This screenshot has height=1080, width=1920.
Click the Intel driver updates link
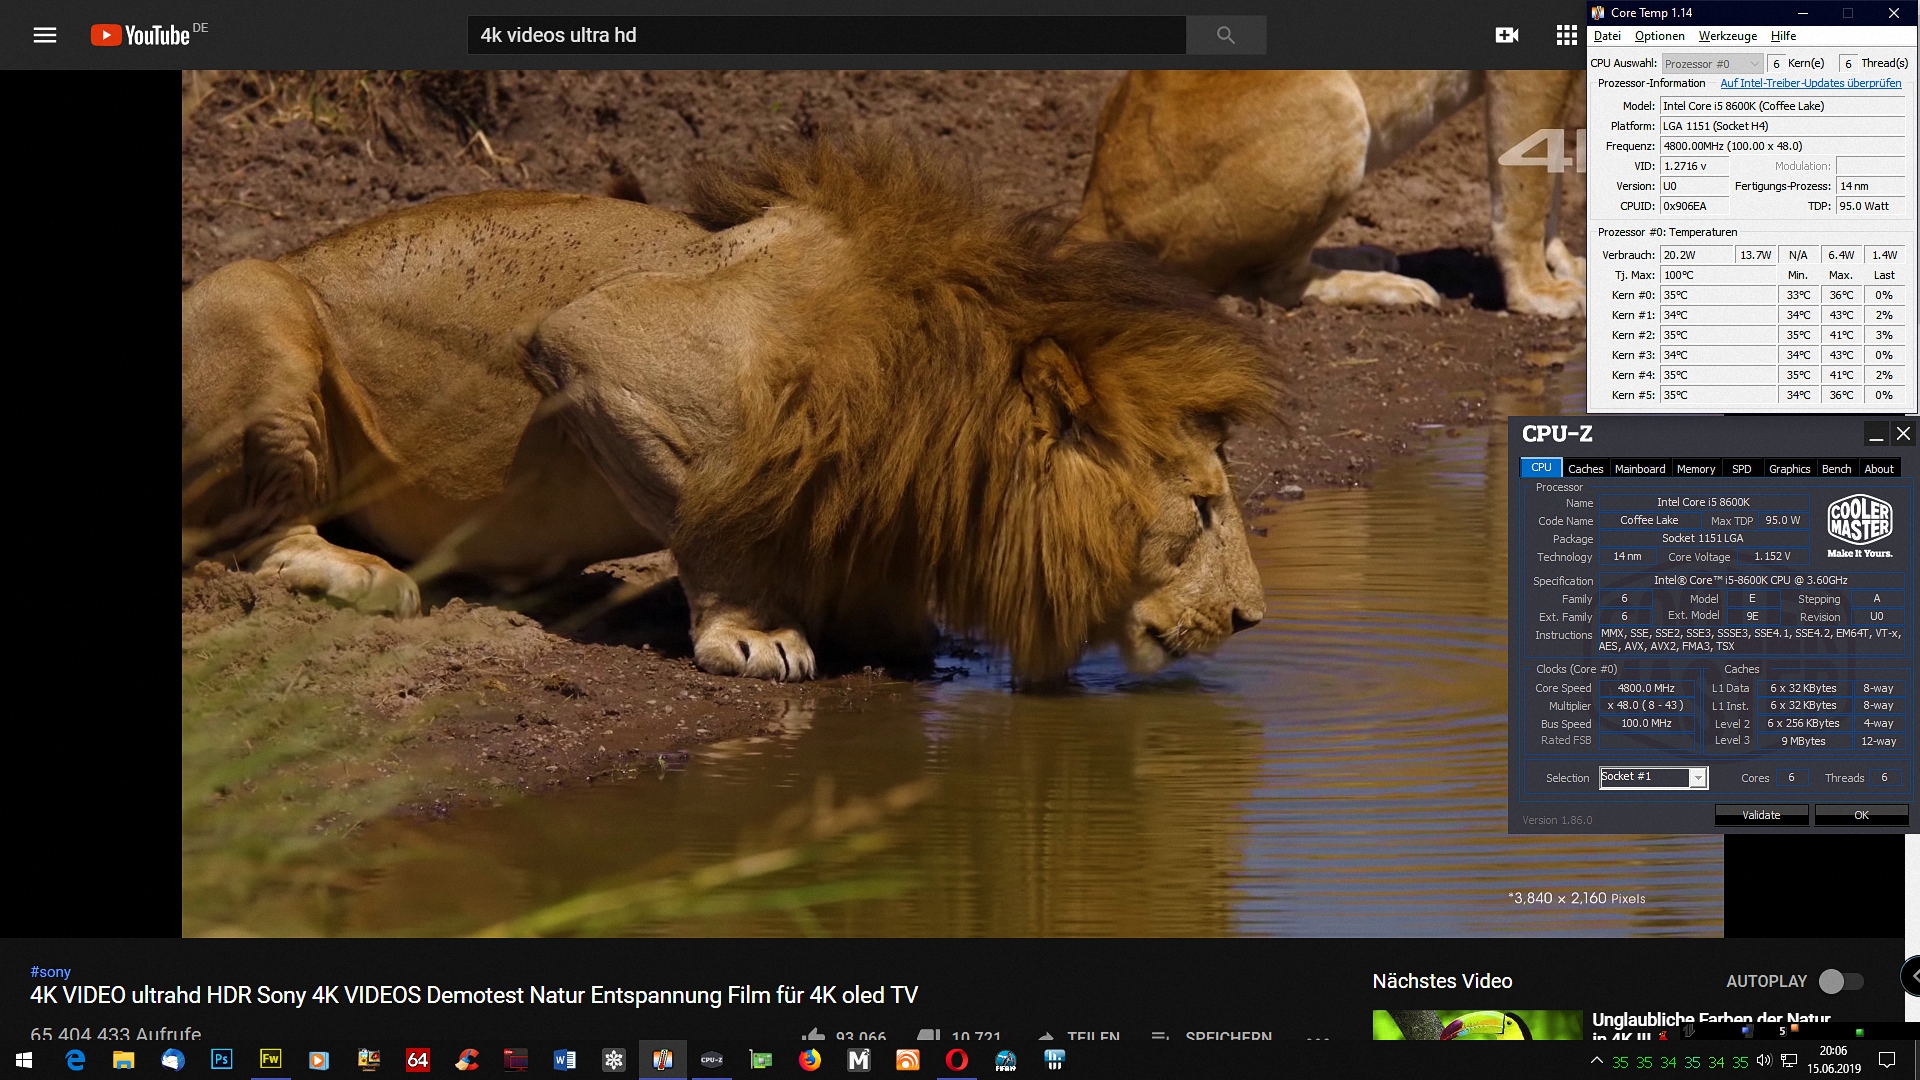point(1810,83)
